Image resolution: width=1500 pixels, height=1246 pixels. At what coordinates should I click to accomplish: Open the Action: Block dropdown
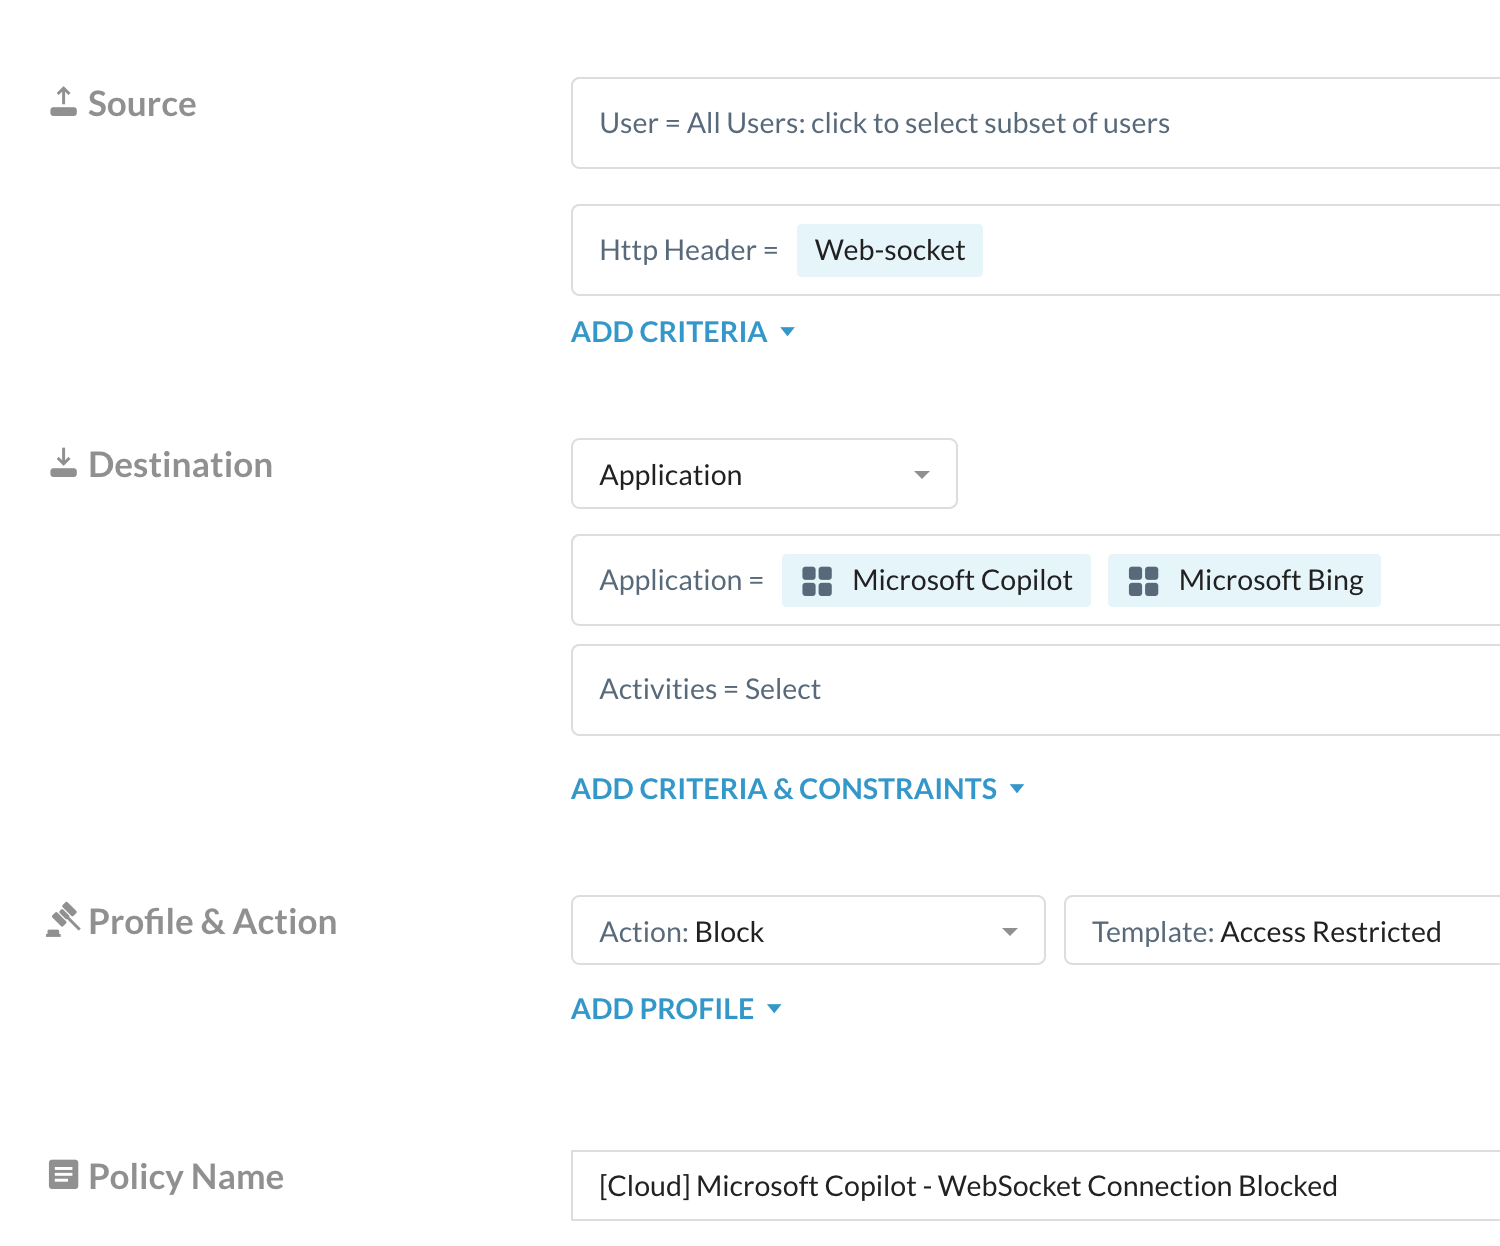tap(808, 931)
